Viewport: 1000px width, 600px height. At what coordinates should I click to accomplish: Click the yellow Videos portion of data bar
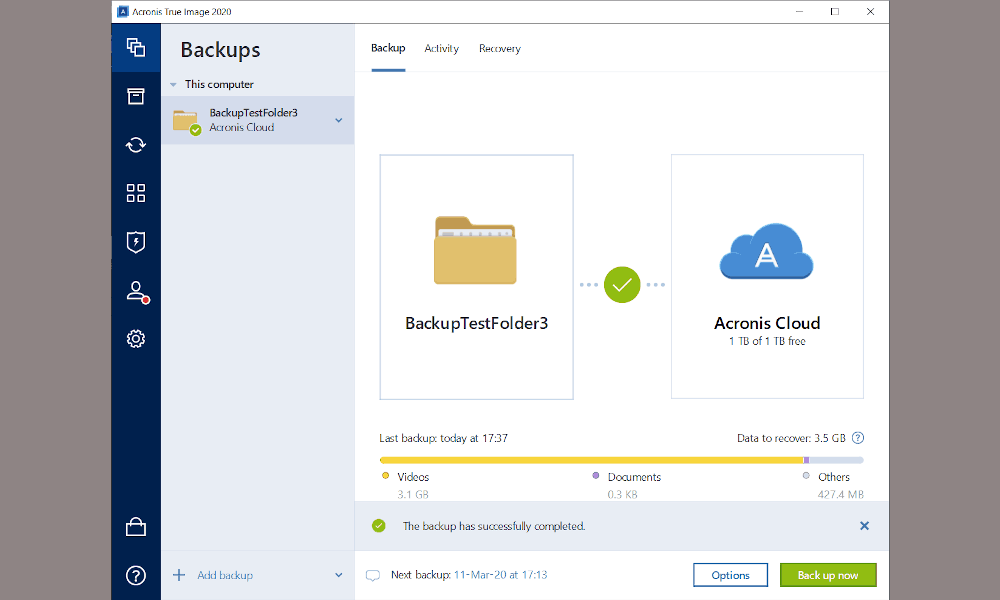click(591, 460)
